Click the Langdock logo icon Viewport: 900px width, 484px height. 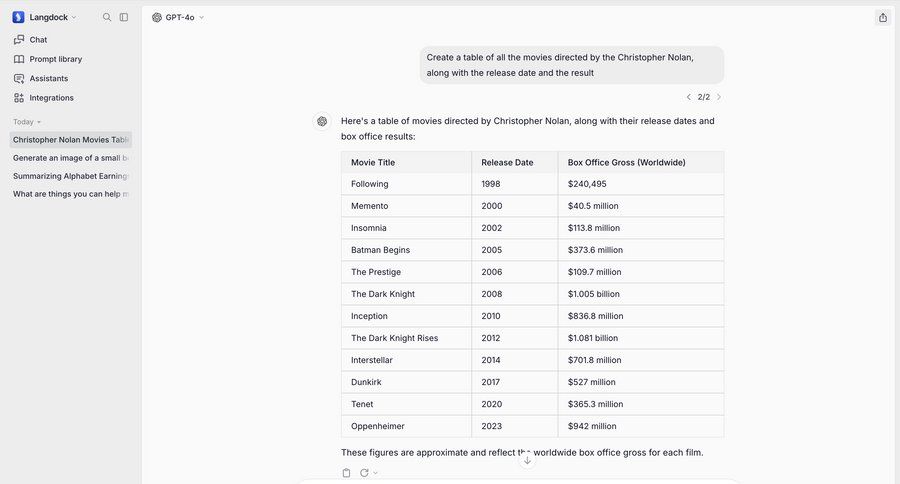tap(19, 17)
